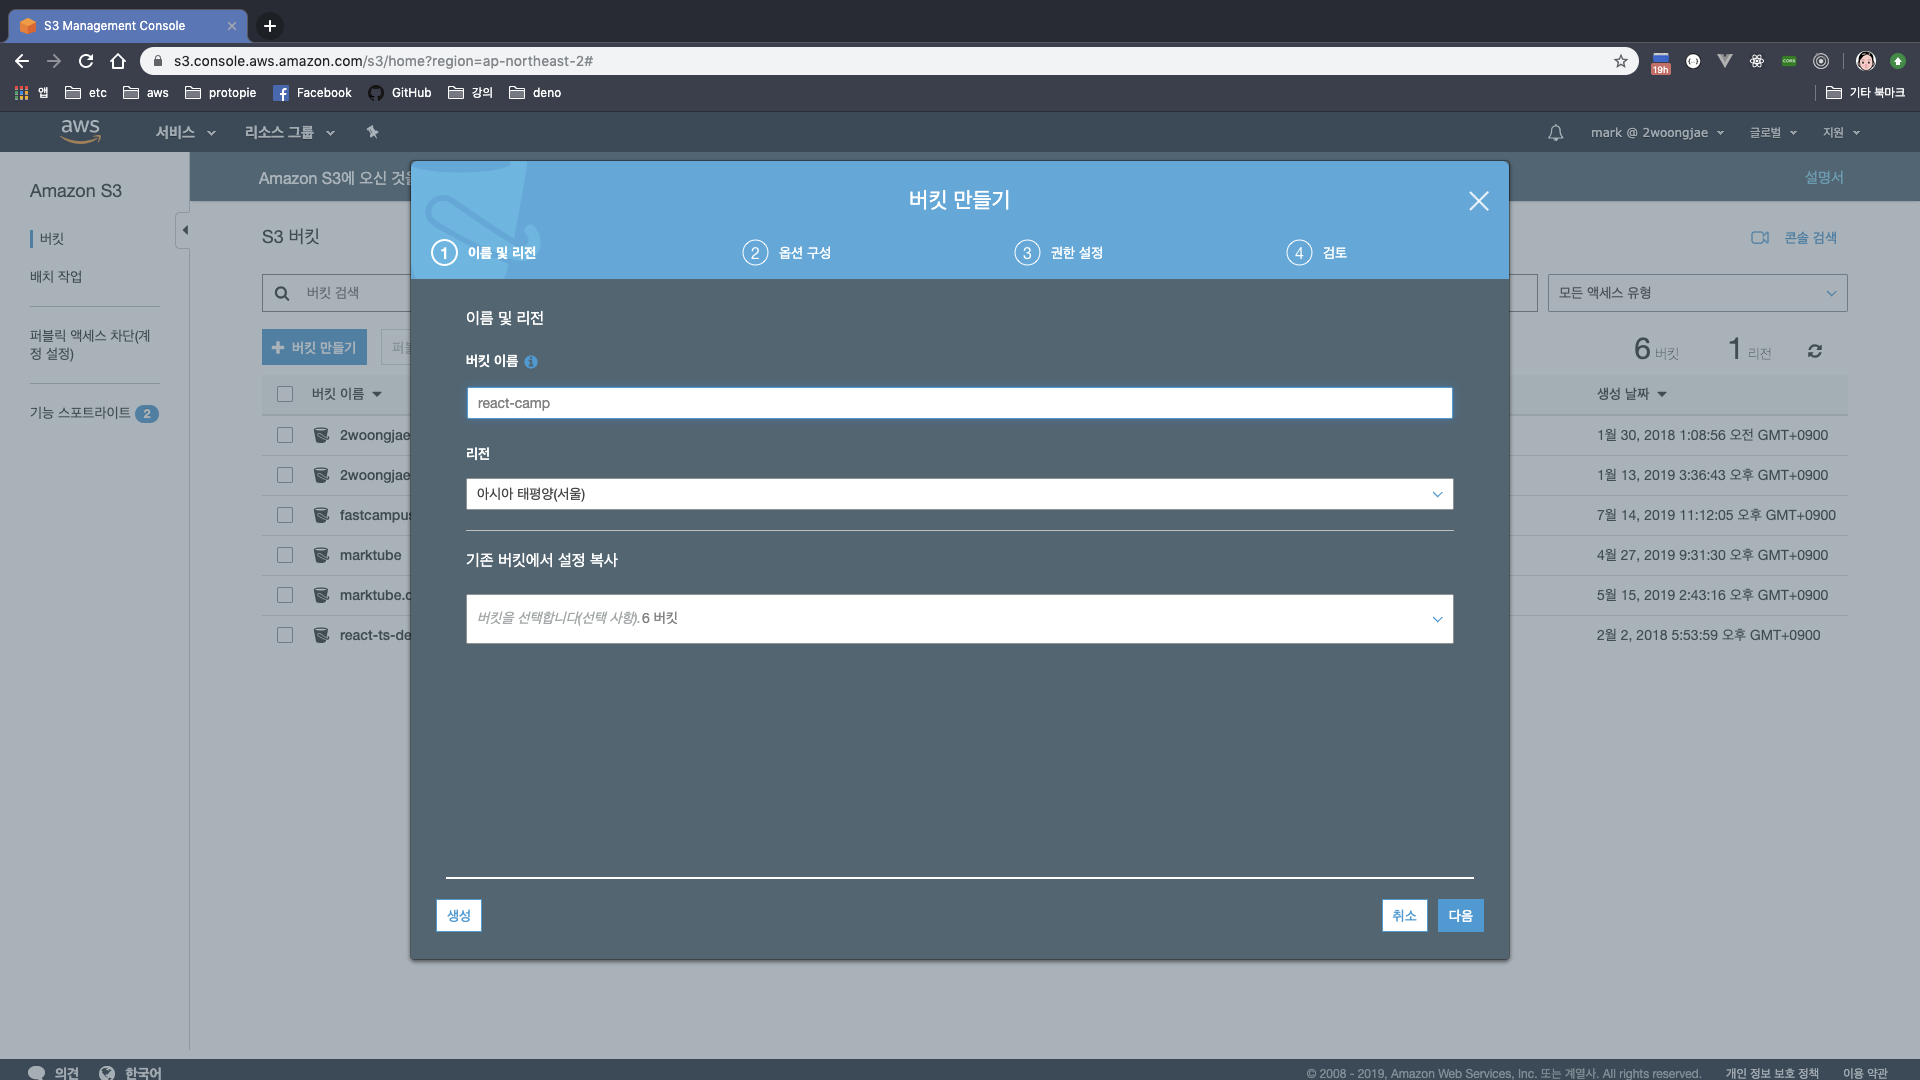Open the notifications bell icon

tap(1555, 132)
